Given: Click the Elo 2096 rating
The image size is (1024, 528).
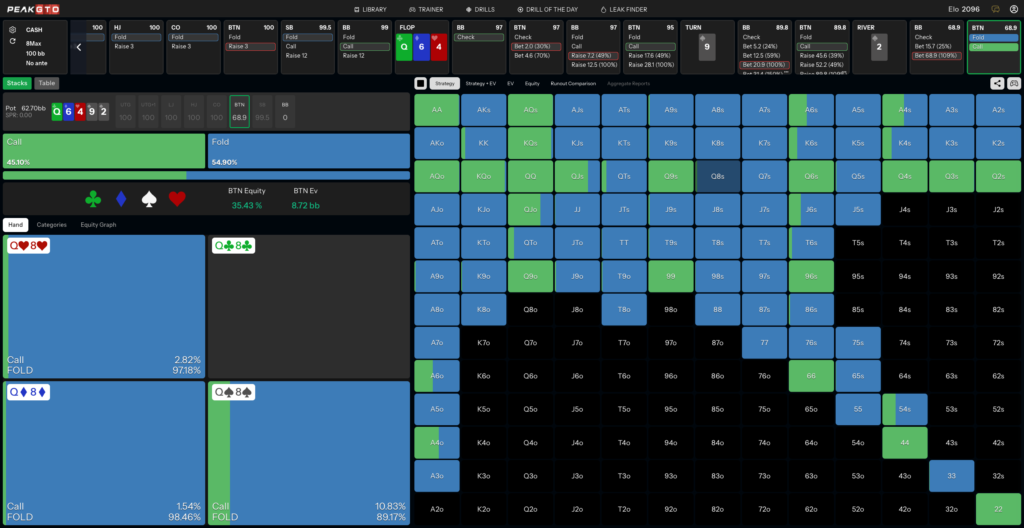Looking at the screenshot, I should (x=966, y=9).
